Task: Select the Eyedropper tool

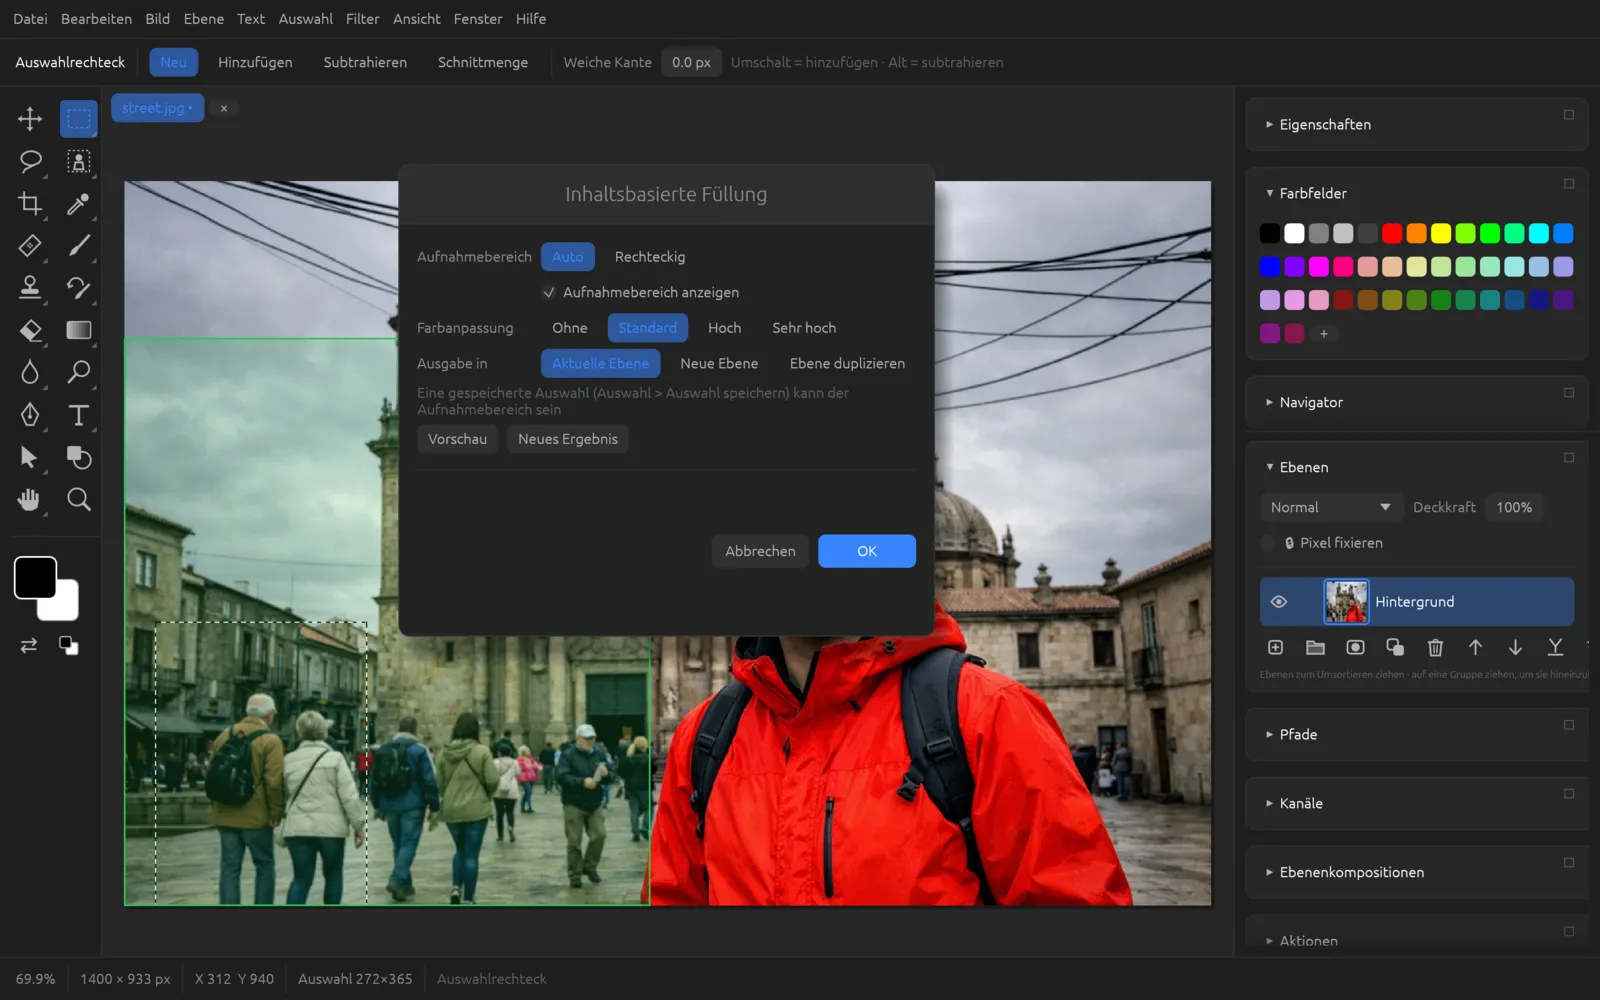Action: 78,204
